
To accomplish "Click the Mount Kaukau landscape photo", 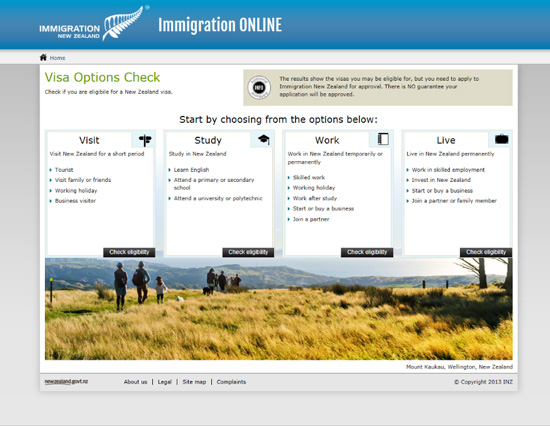I will coord(279,309).
